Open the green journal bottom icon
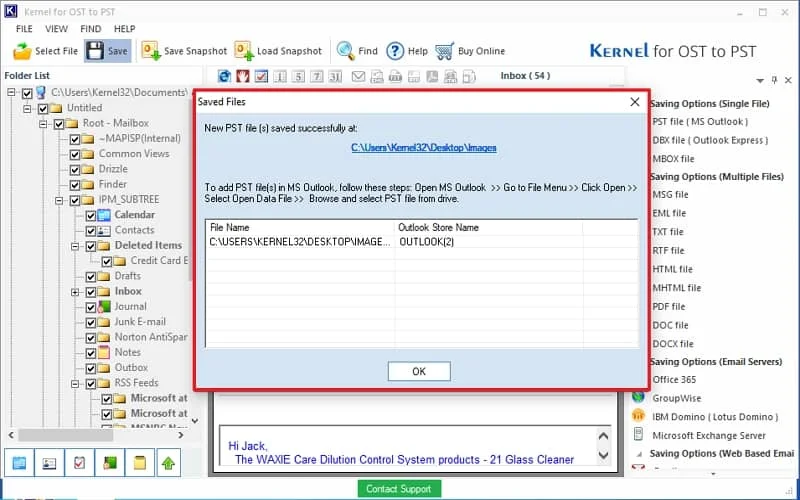This screenshot has height=500, width=800. (109, 463)
